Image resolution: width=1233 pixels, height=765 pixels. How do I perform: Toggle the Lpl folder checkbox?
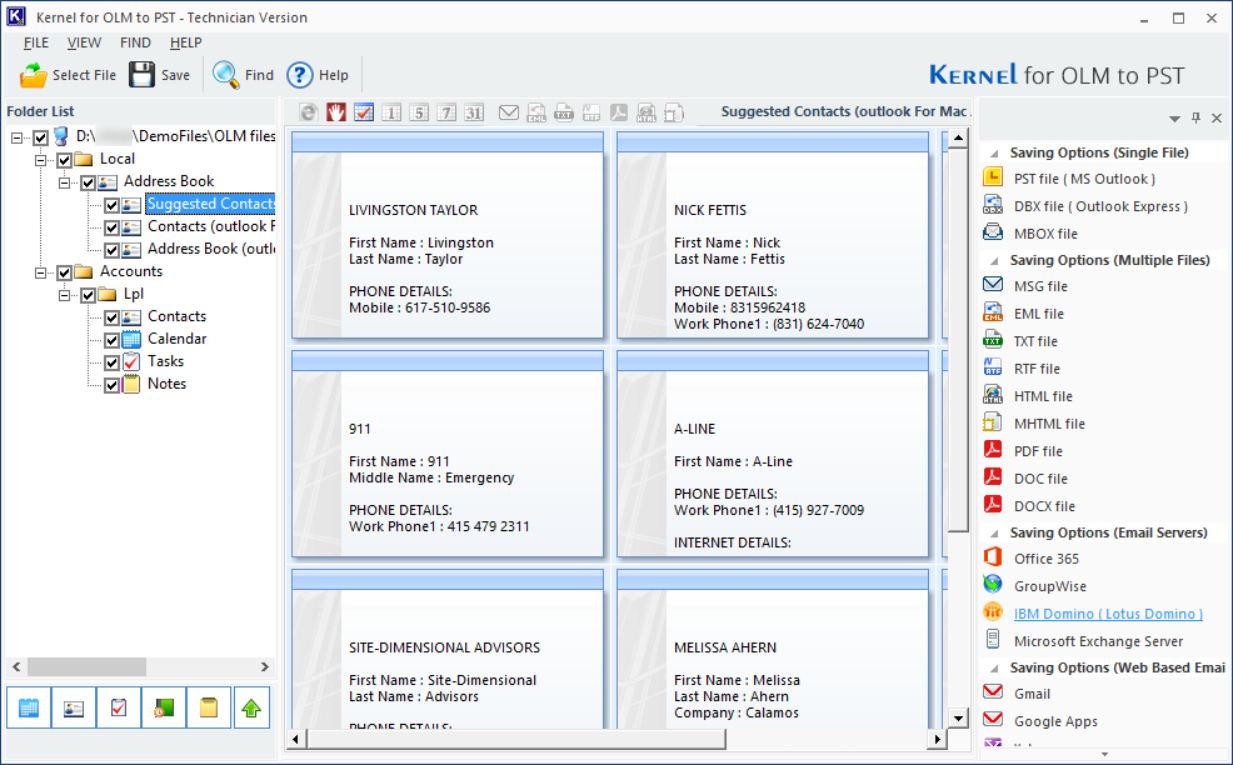coord(88,295)
